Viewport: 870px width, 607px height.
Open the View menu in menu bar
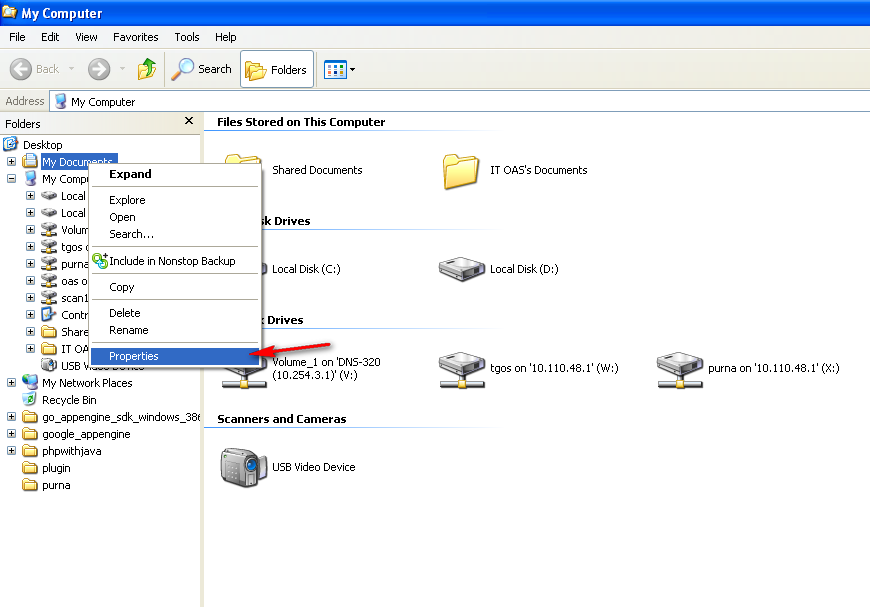click(87, 37)
